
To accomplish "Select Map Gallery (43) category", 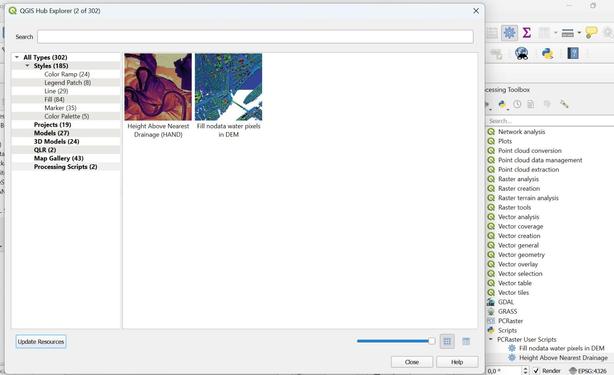I will 58,158.
